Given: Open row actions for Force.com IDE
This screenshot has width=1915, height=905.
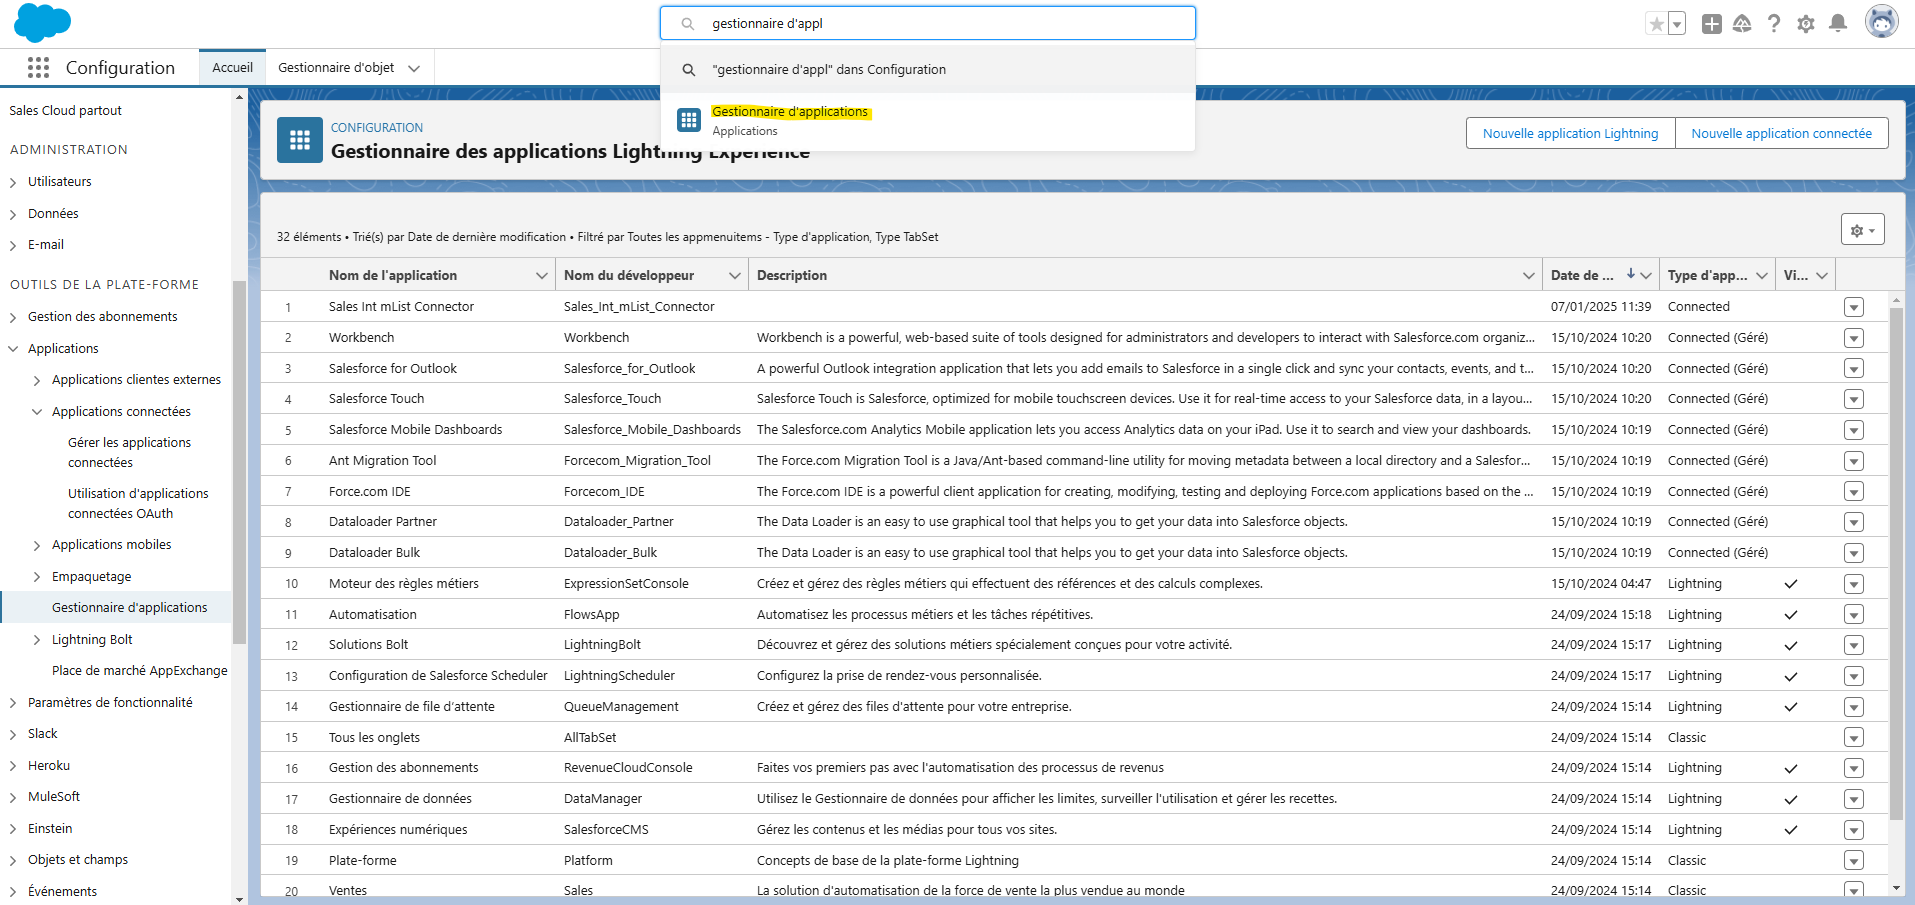Looking at the screenshot, I should 1854,492.
